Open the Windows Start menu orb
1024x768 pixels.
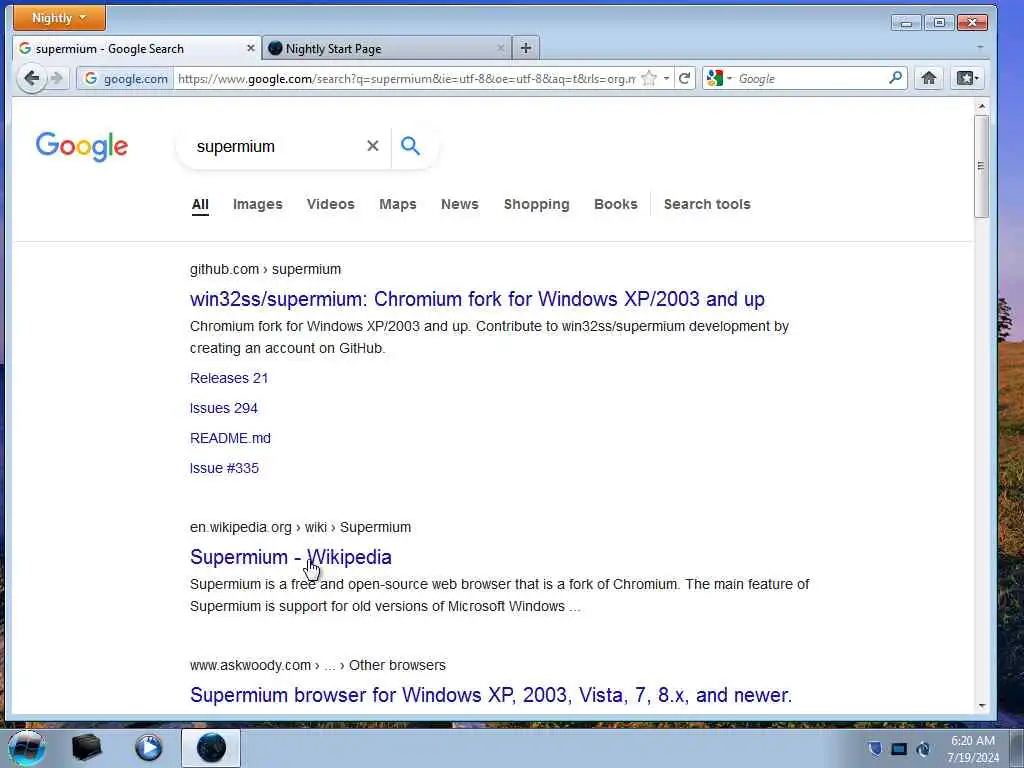point(26,748)
